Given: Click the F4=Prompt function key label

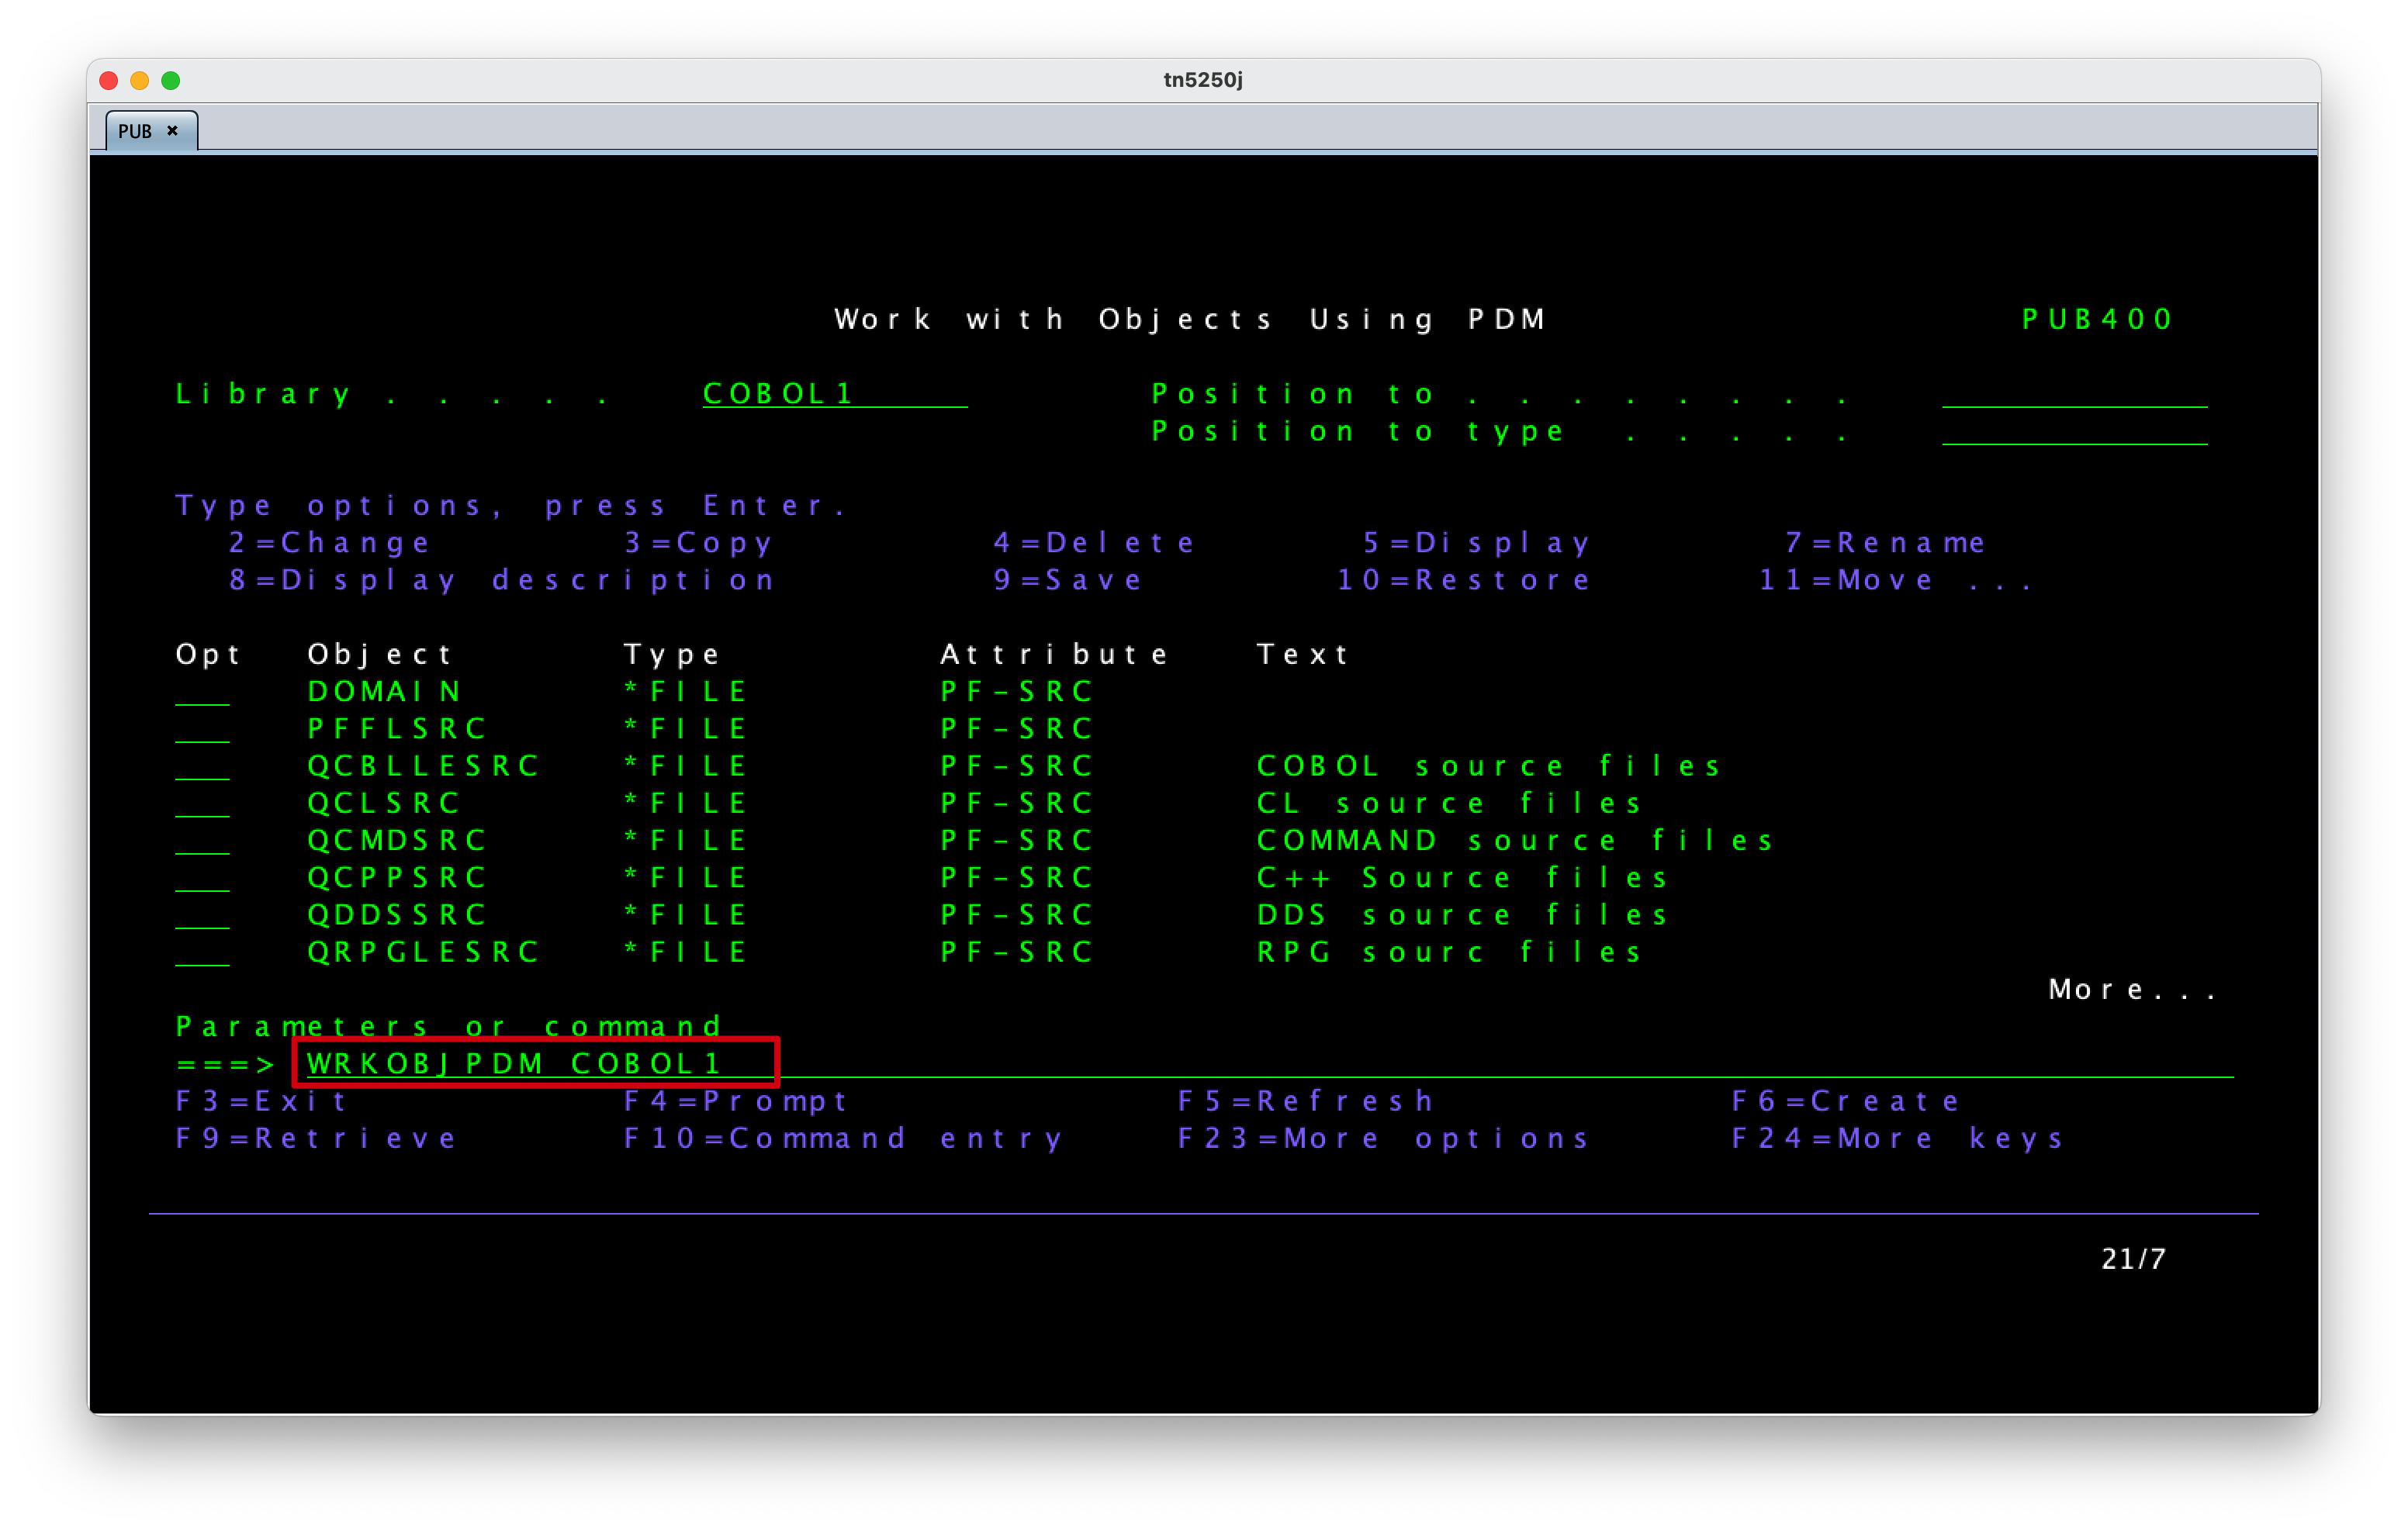Looking at the screenshot, I should 736,1101.
